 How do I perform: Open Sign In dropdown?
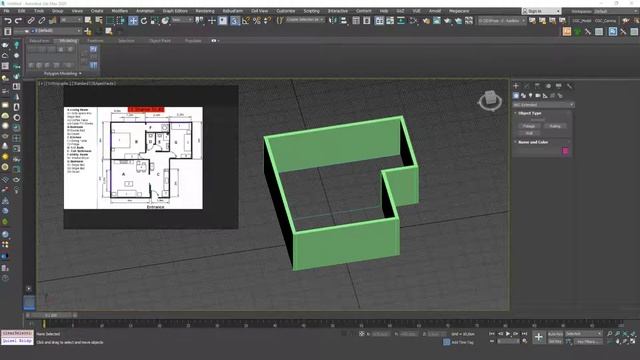tap(542, 11)
